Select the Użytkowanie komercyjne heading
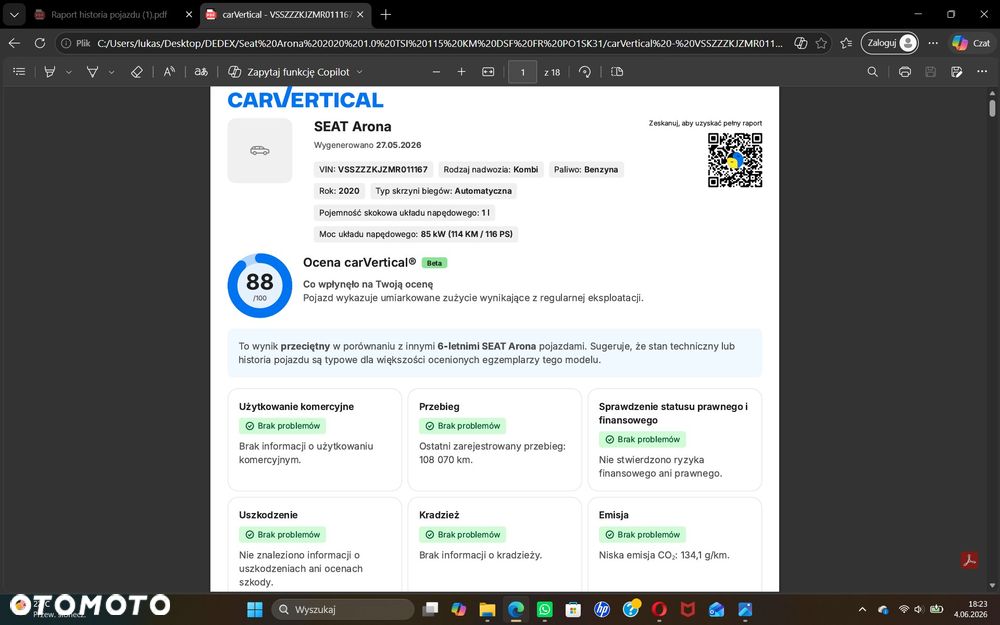The width and height of the screenshot is (1000, 625). pos(297,406)
